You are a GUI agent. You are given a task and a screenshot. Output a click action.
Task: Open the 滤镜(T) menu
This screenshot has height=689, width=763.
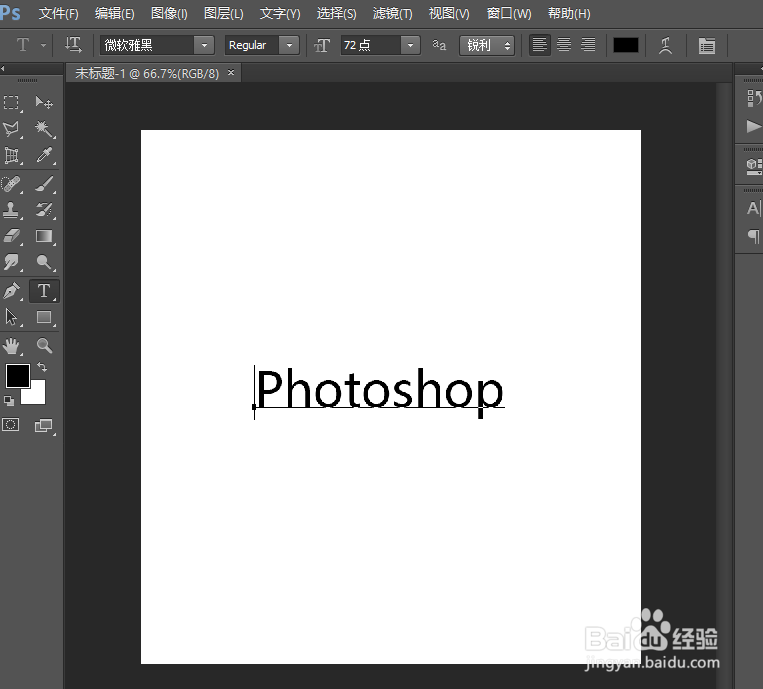point(392,14)
